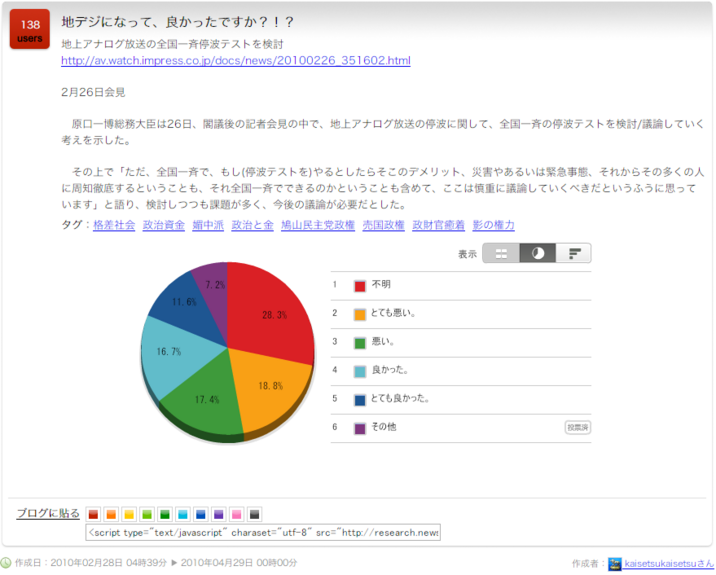Pick the yellow blog widget color swatch
Viewport: 716px width, 575px height.
(x=129, y=514)
